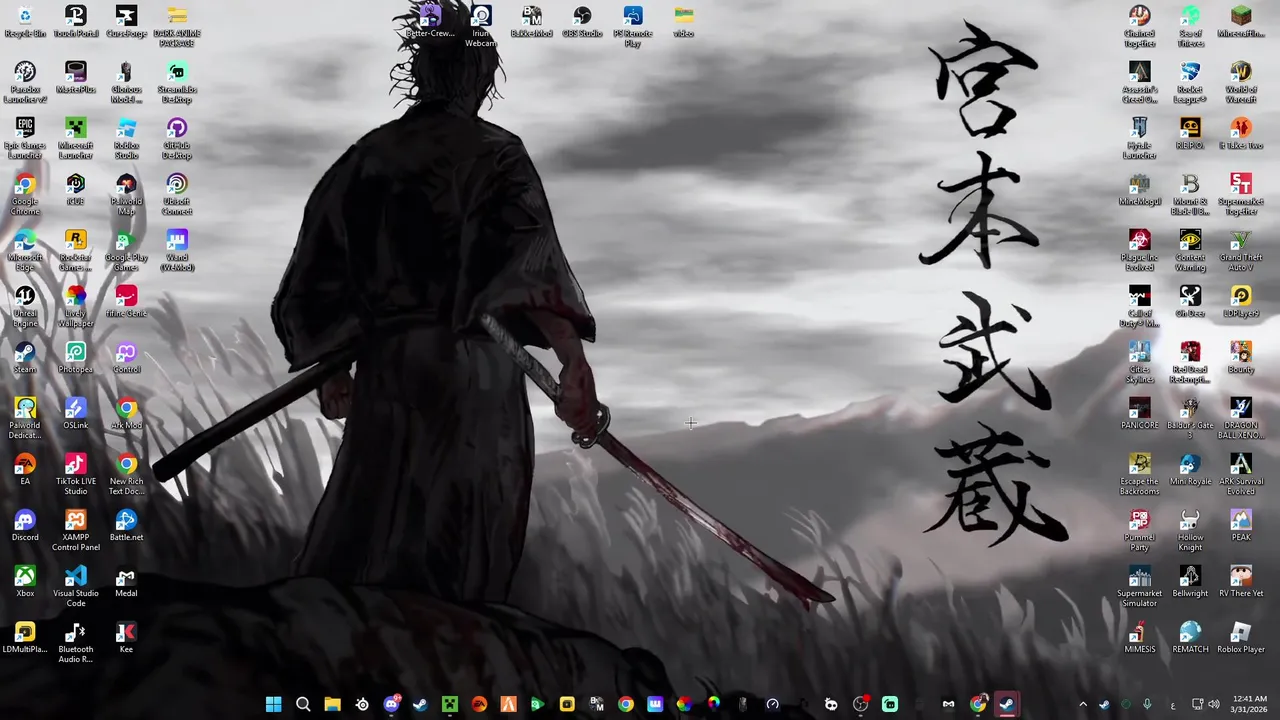Open the Photopea desktop shortcut
1280x720 pixels.
point(76,358)
